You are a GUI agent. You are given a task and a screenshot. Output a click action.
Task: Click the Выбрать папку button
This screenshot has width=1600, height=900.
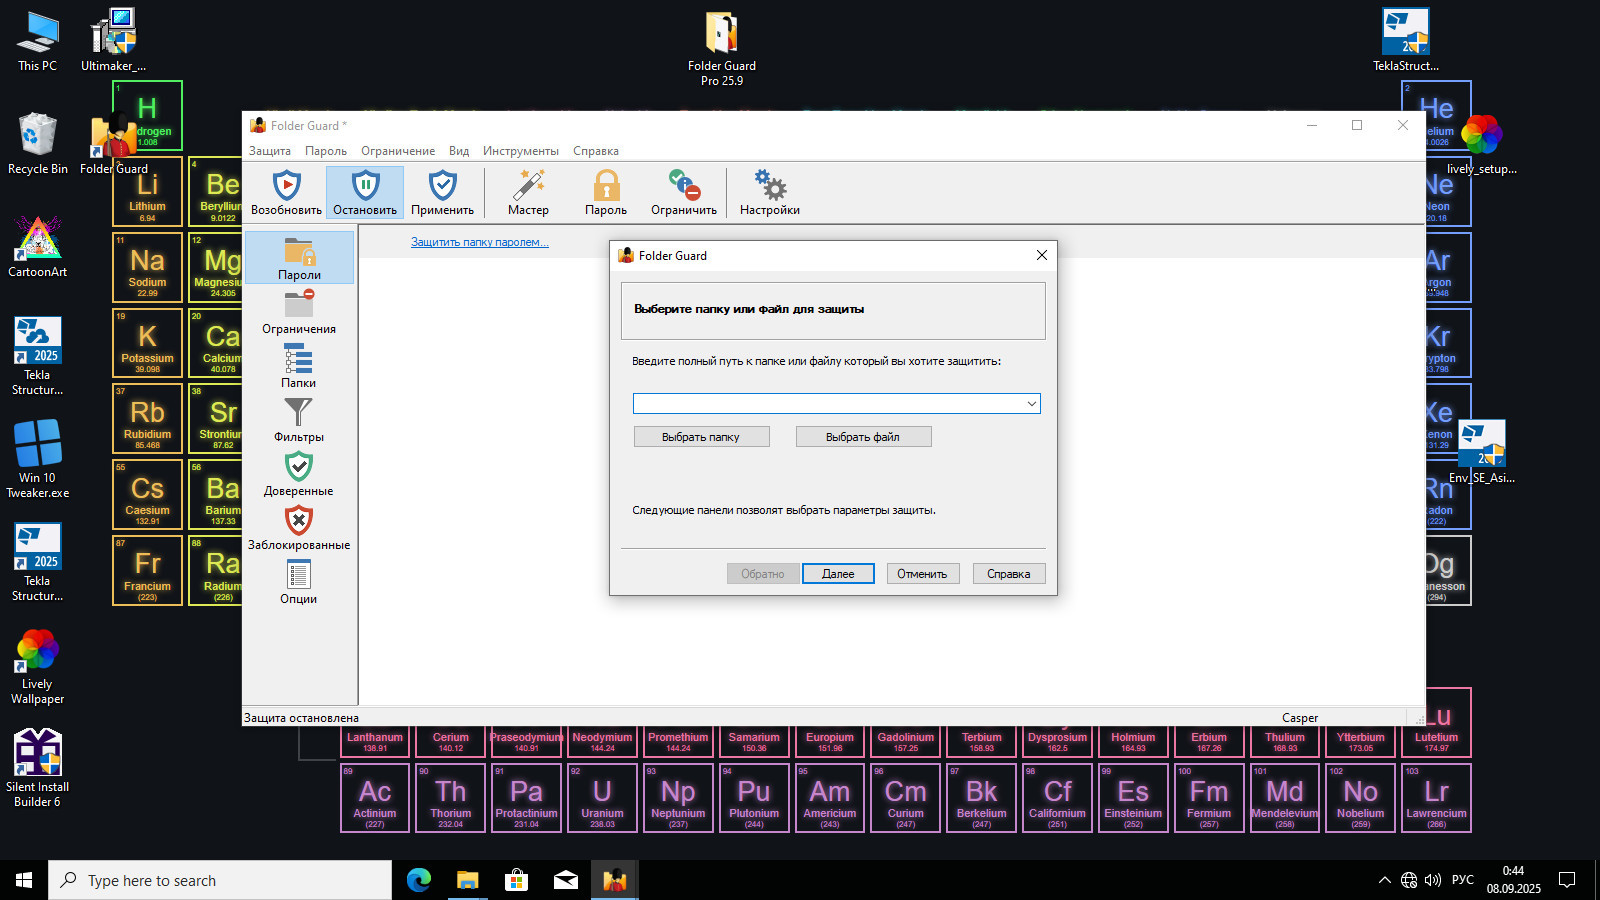tap(702, 437)
